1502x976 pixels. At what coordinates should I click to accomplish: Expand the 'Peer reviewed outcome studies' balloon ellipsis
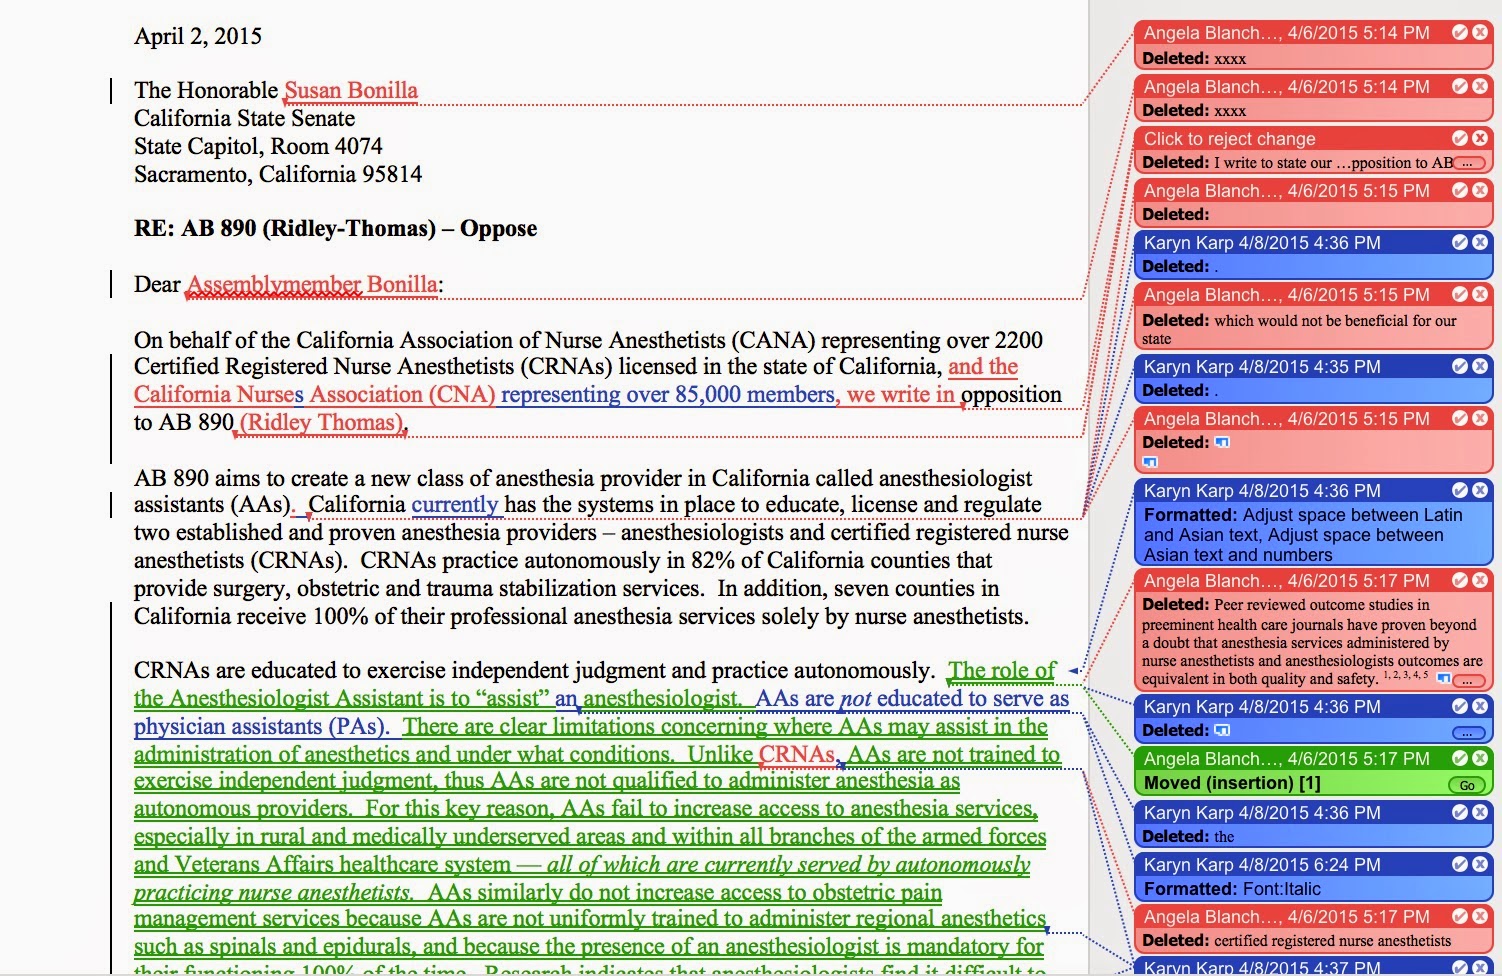pyautogui.click(x=1469, y=680)
